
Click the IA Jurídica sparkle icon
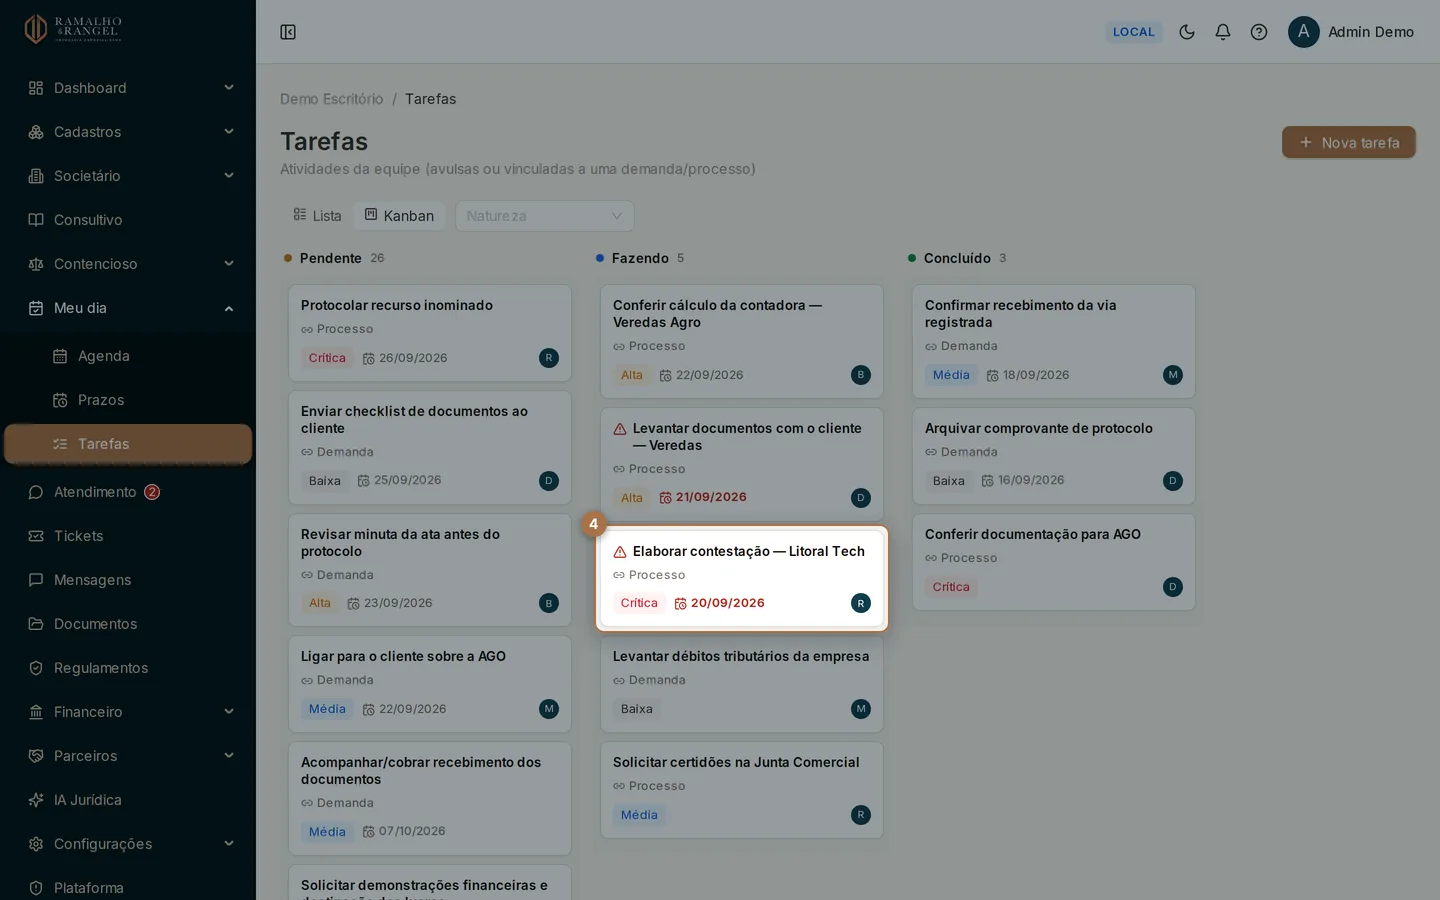(x=36, y=800)
